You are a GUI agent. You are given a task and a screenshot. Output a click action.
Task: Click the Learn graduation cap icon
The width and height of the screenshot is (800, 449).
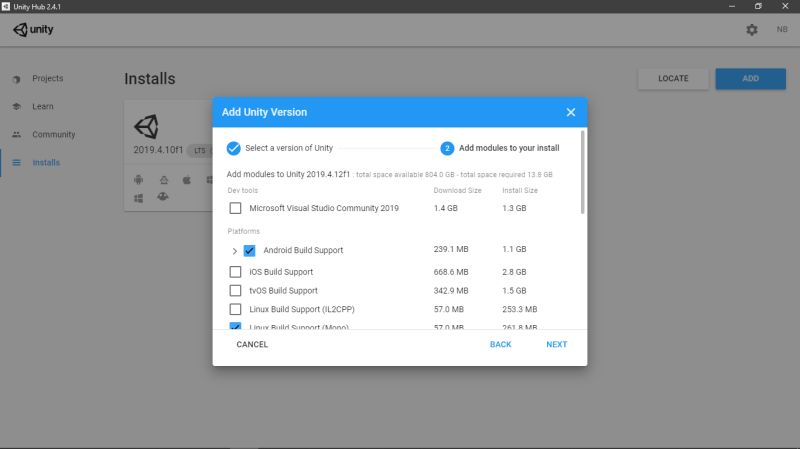[16, 107]
